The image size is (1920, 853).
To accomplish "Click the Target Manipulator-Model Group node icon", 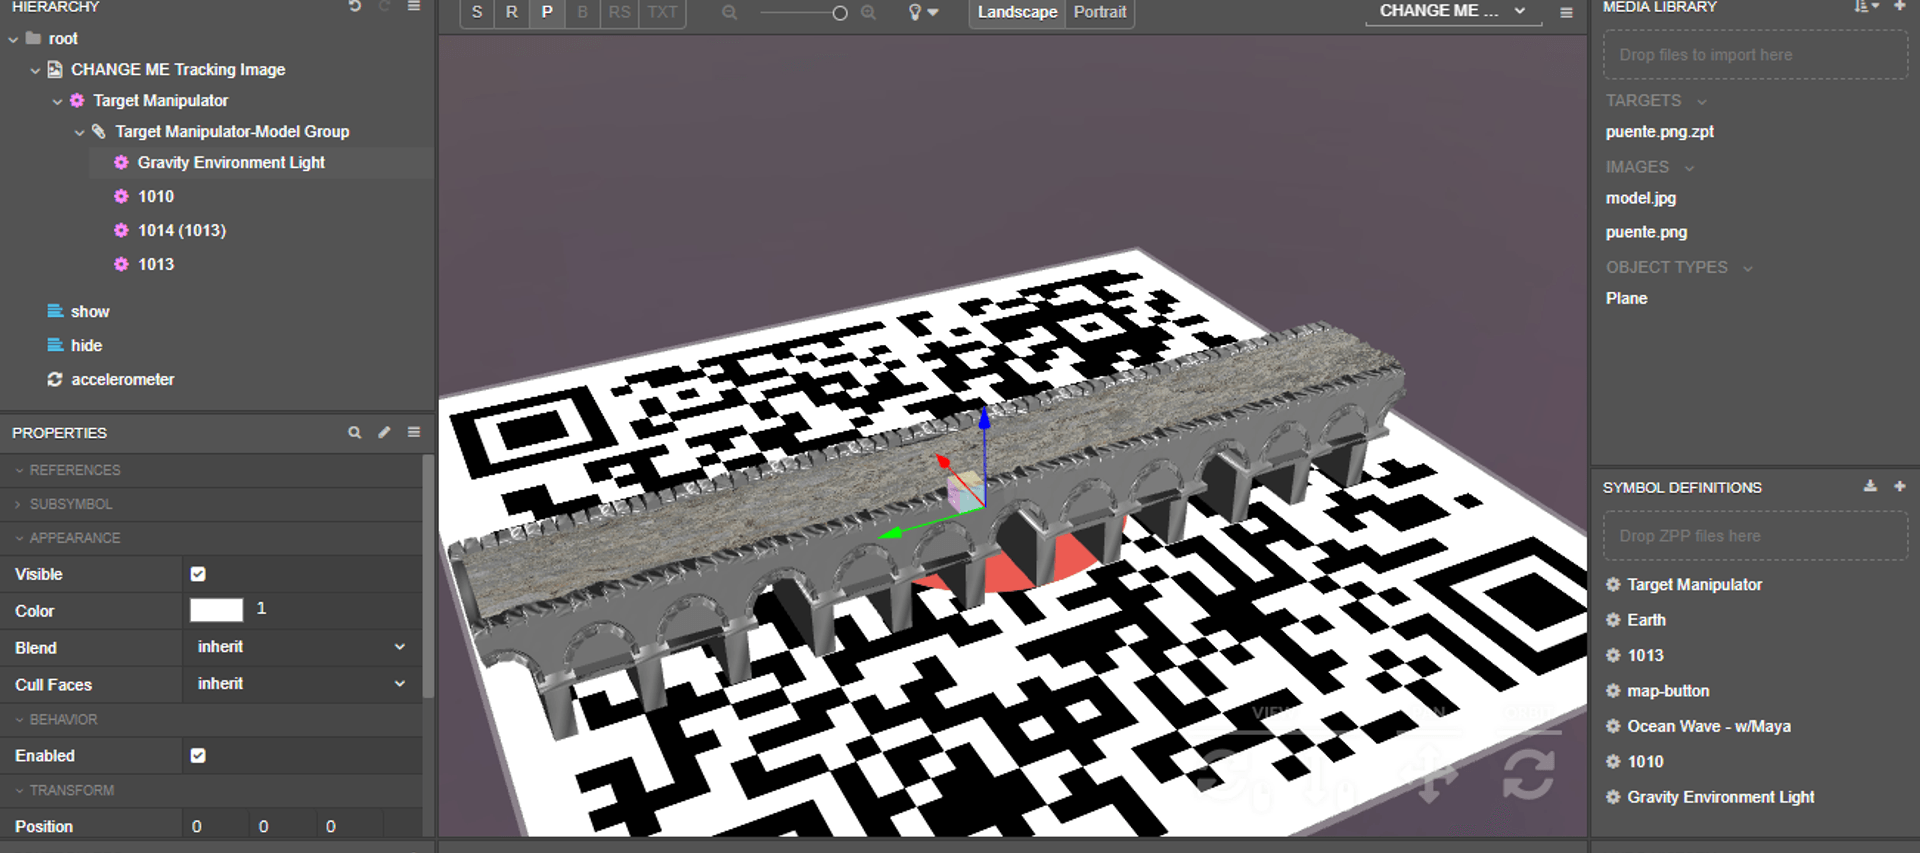I will [99, 131].
